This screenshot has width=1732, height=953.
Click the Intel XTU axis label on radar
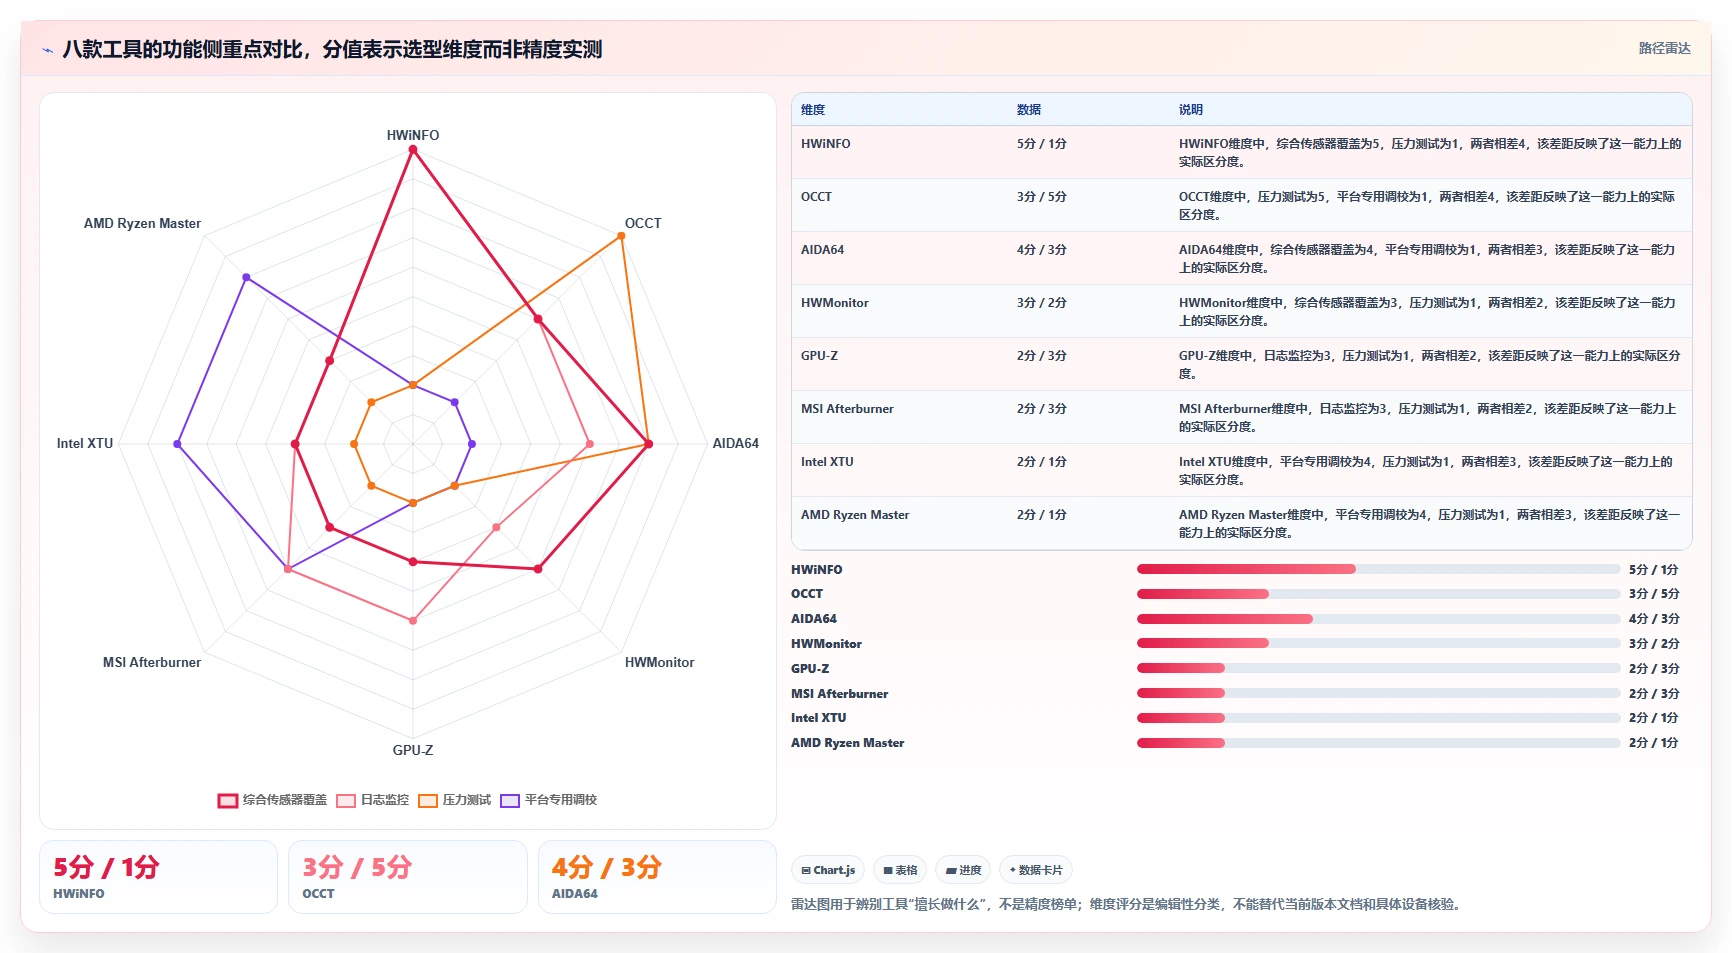(85, 443)
